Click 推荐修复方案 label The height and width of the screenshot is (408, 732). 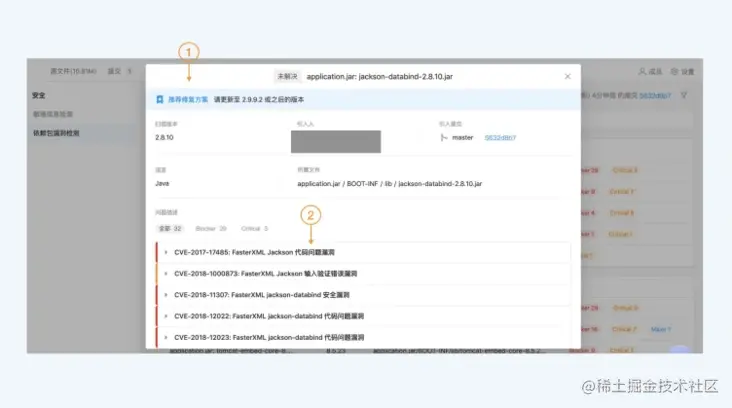(188, 99)
